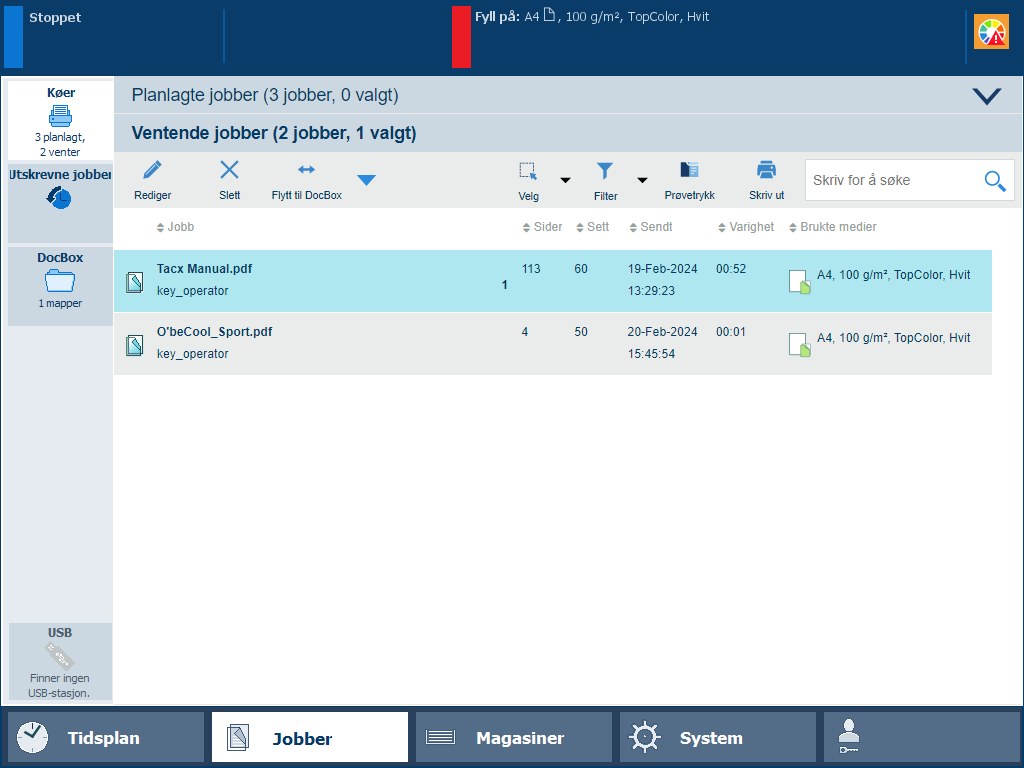Viewport: 1024px width, 768px height.
Task: Click the O'beCool_Sport.pdf job document icon
Action: click(x=135, y=345)
